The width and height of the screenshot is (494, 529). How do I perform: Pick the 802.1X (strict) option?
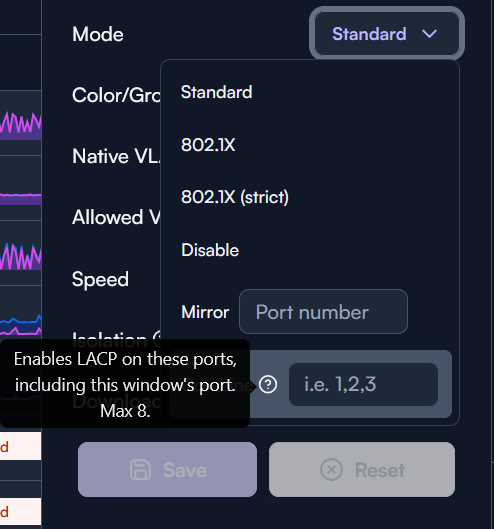tap(310, 197)
